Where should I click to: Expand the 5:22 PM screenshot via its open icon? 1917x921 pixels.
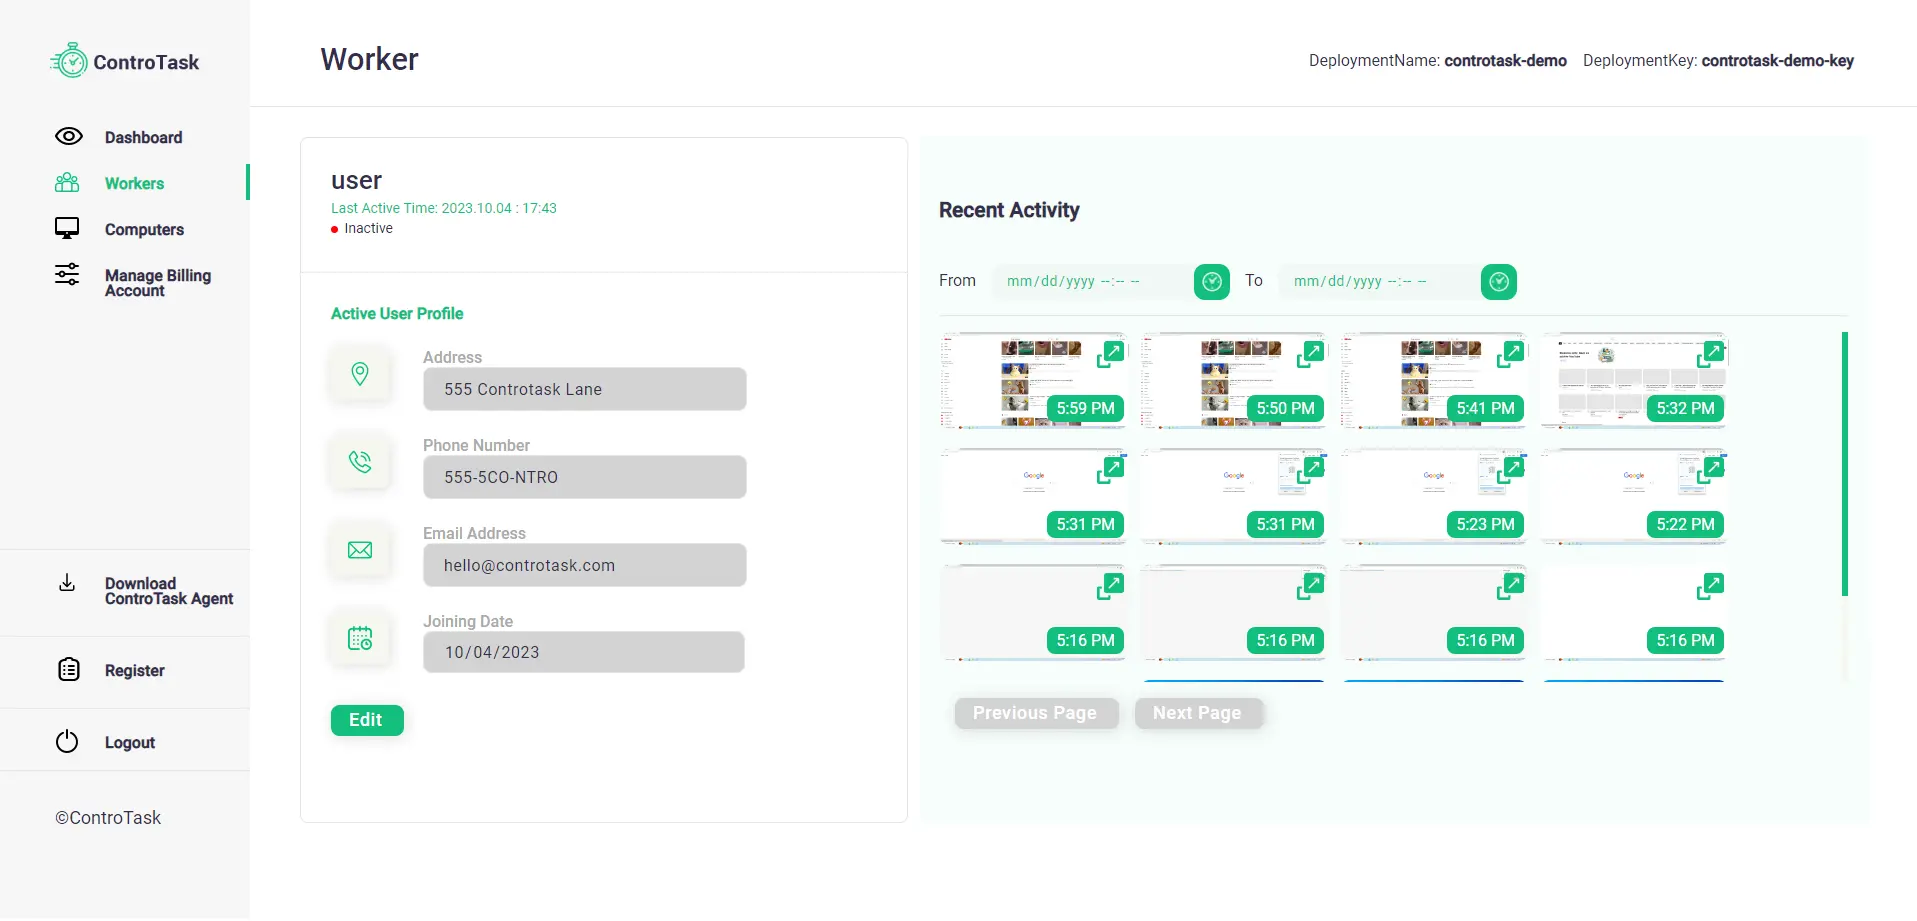point(1710,470)
